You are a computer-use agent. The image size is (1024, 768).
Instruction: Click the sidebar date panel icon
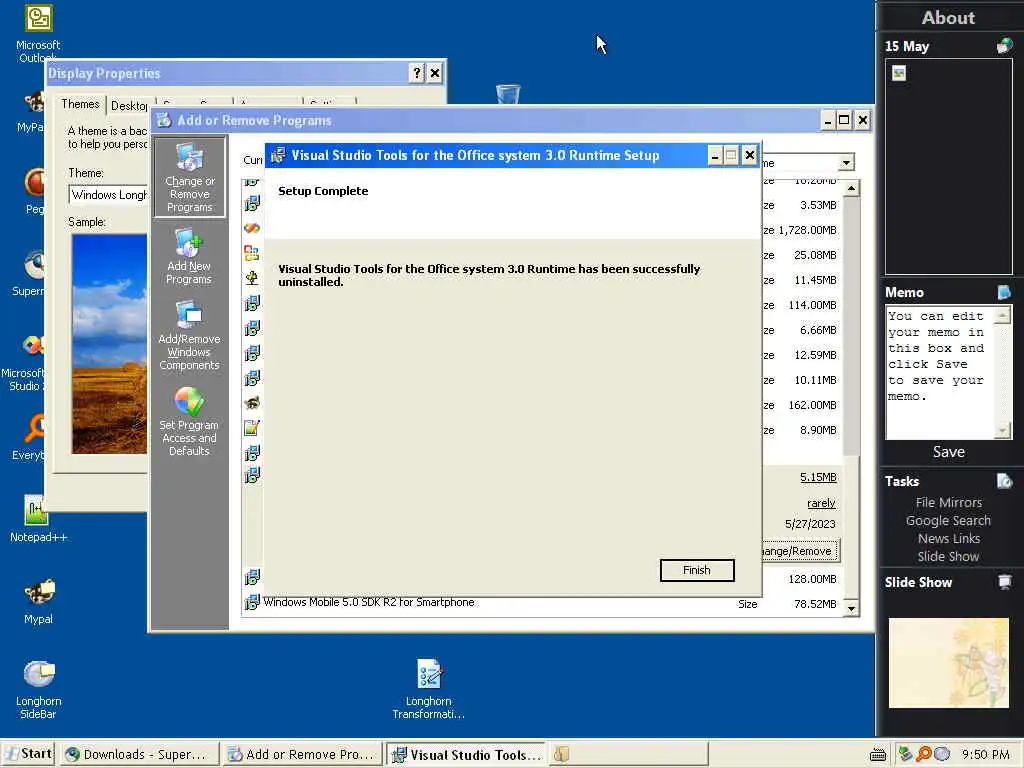(1004, 46)
